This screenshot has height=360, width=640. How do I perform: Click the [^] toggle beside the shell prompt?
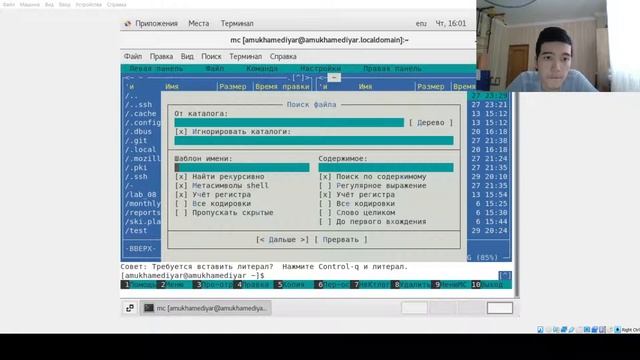point(505,276)
